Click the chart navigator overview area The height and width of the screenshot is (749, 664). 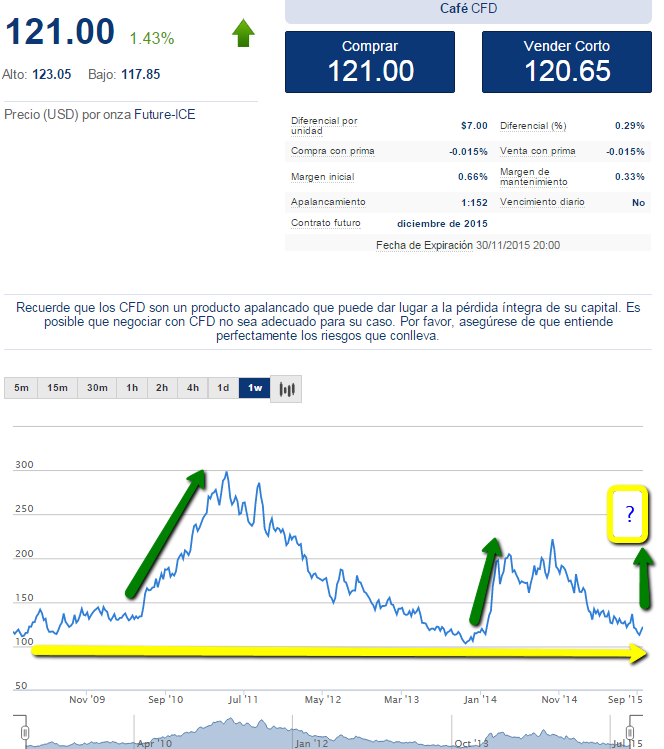(x=330, y=733)
